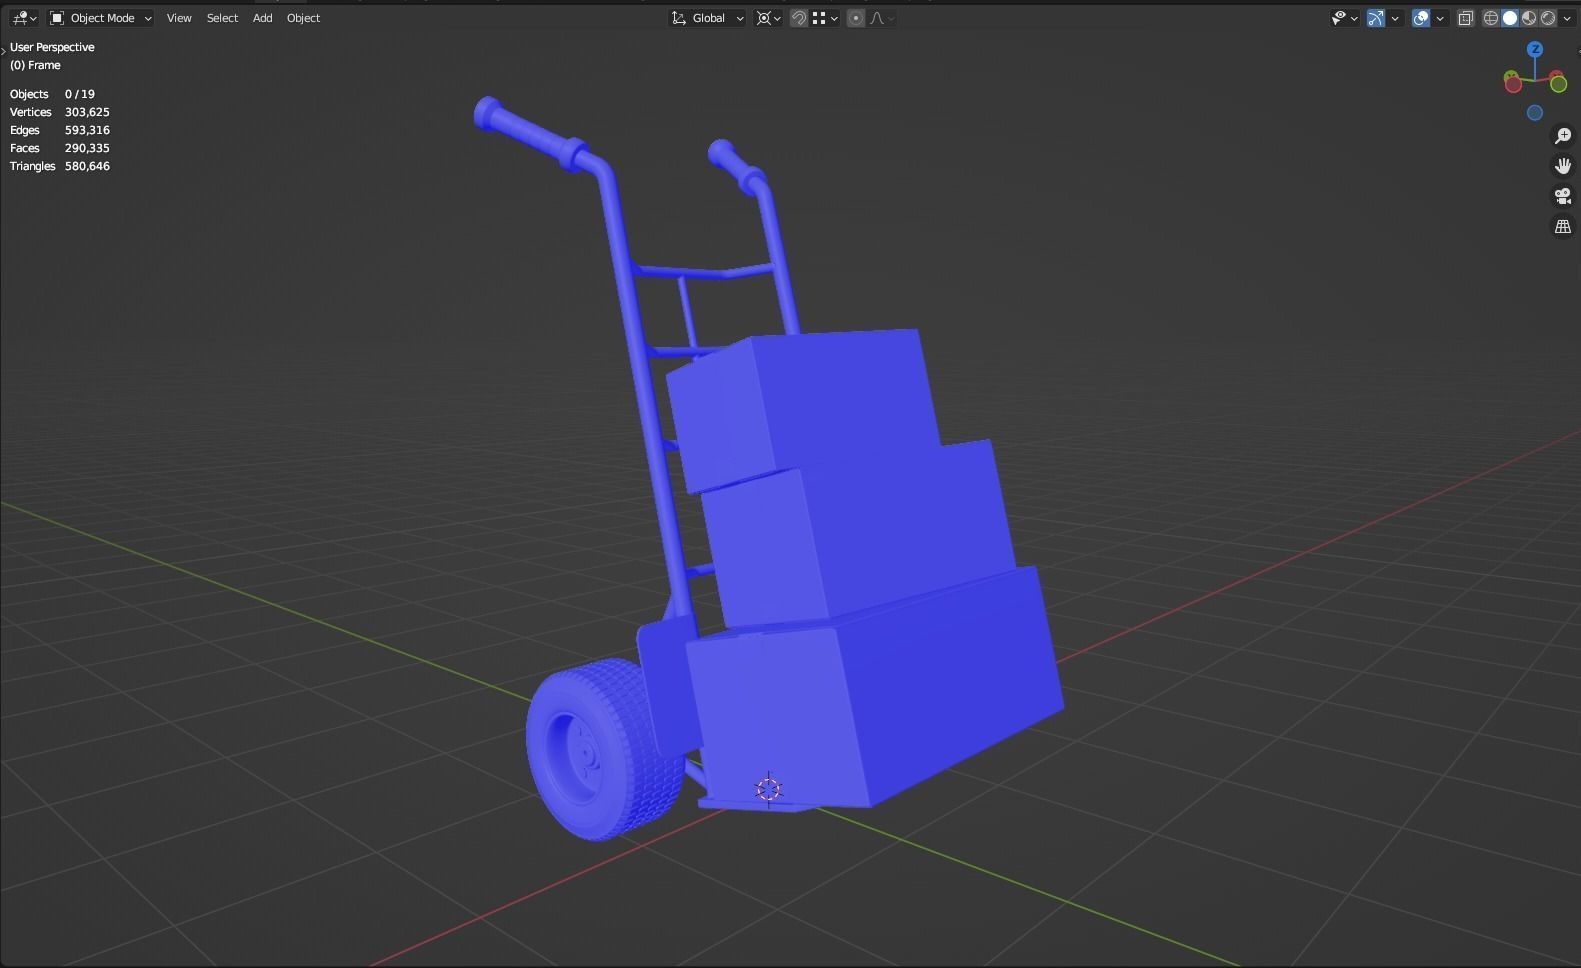
Task: Switch to wireframe viewport shading
Action: coord(1490,18)
